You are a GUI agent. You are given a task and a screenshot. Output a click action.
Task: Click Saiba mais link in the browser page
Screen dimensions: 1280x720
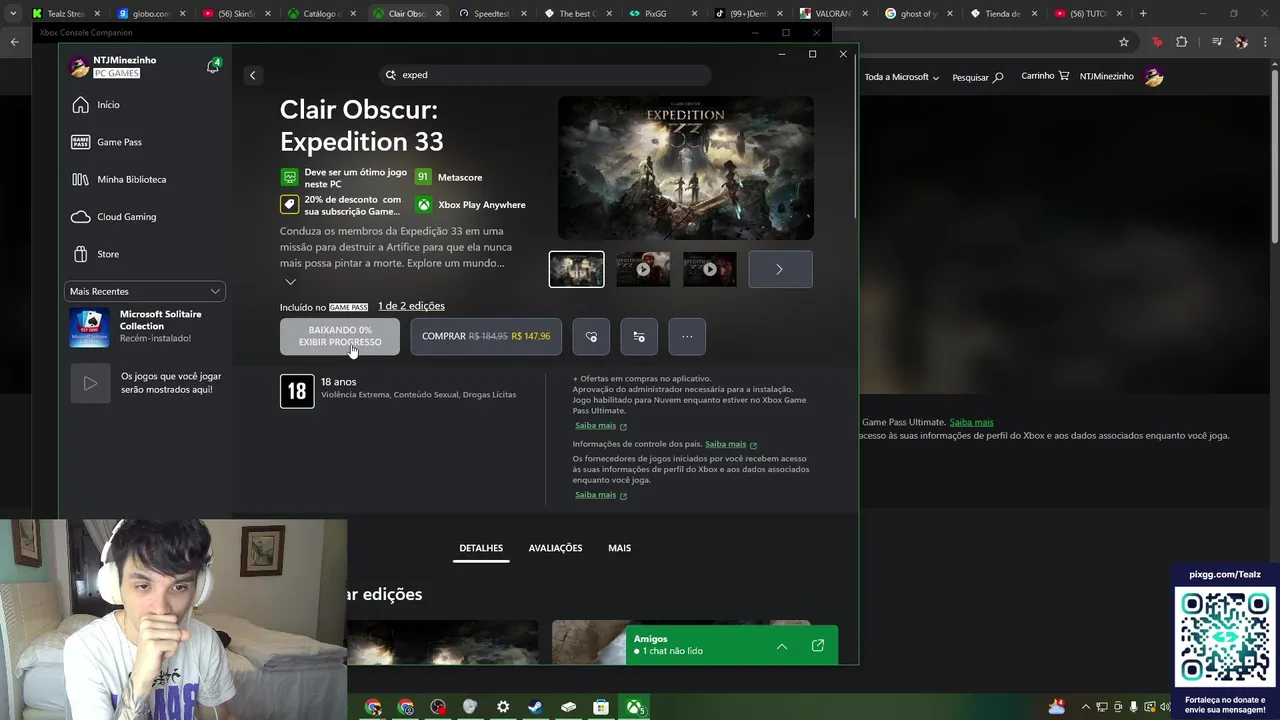tap(971, 422)
